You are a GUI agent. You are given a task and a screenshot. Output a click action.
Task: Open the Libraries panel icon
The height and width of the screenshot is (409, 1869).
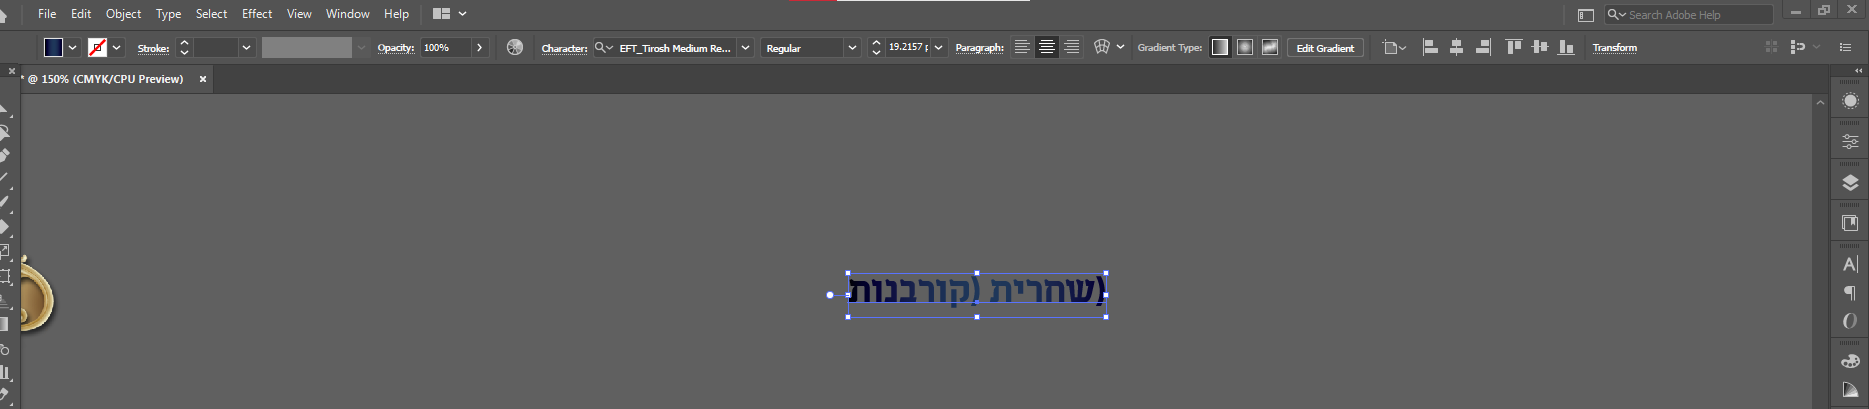point(1850,223)
